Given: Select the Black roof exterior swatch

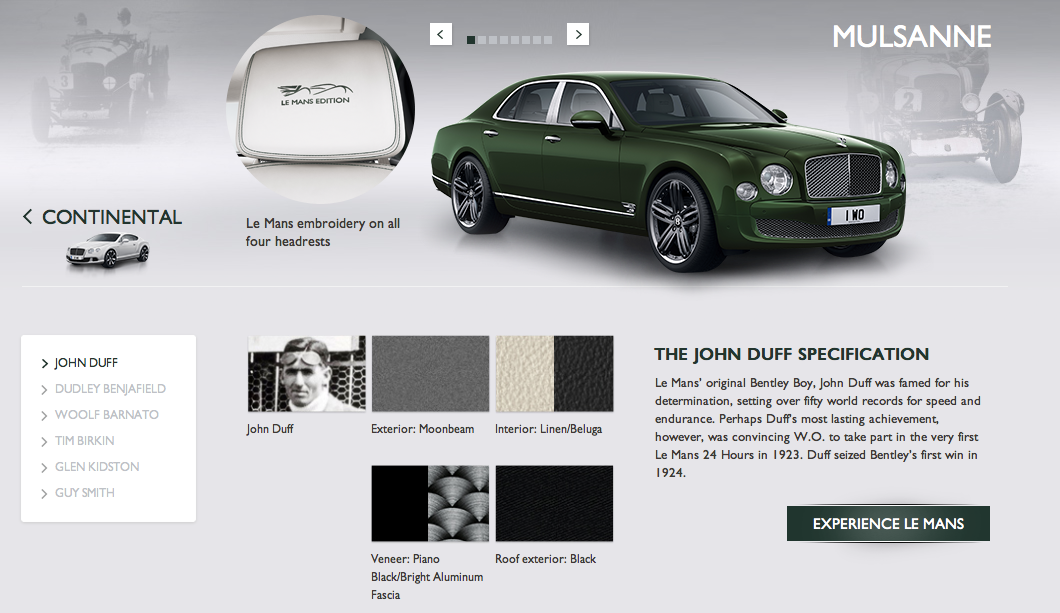Looking at the screenshot, I should coord(554,504).
